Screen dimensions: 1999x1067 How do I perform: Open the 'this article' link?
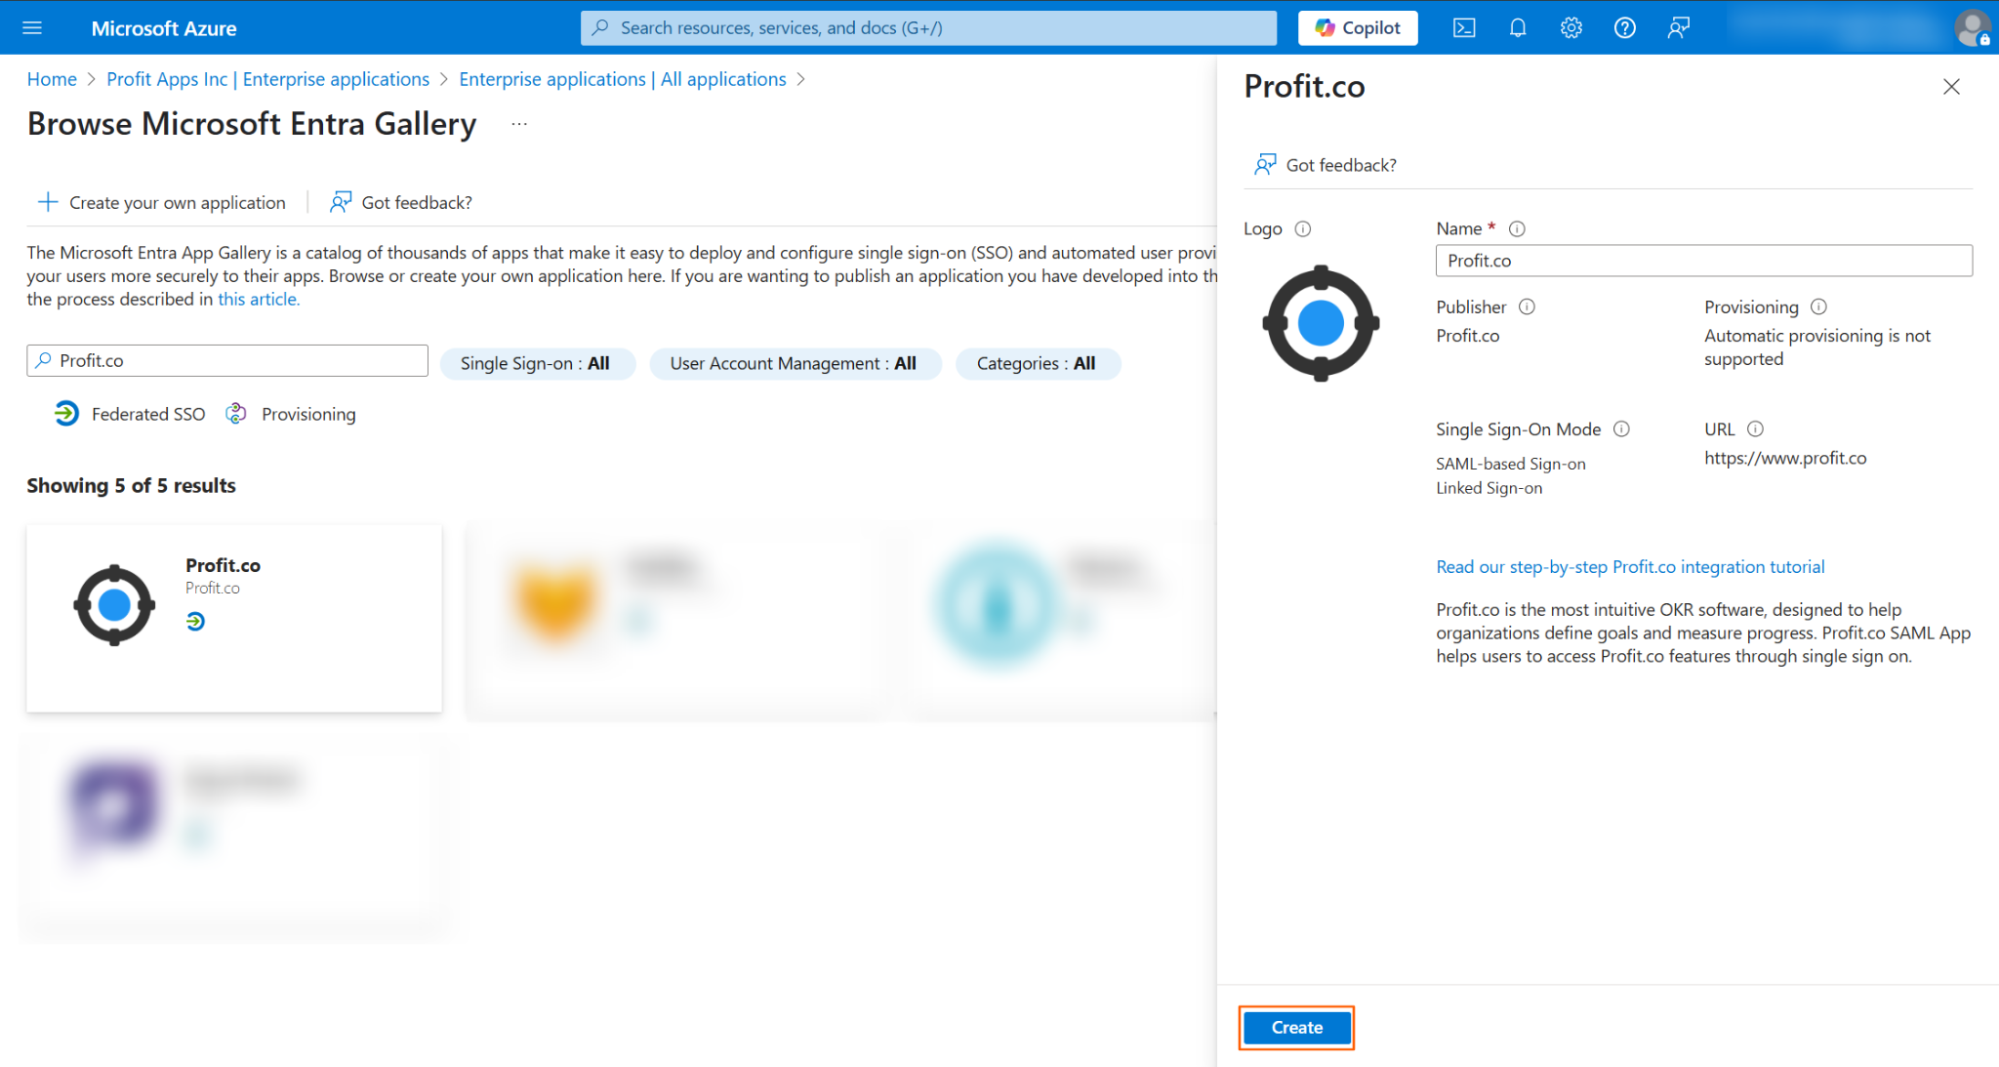pyautogui.click(x=258, y=299)
